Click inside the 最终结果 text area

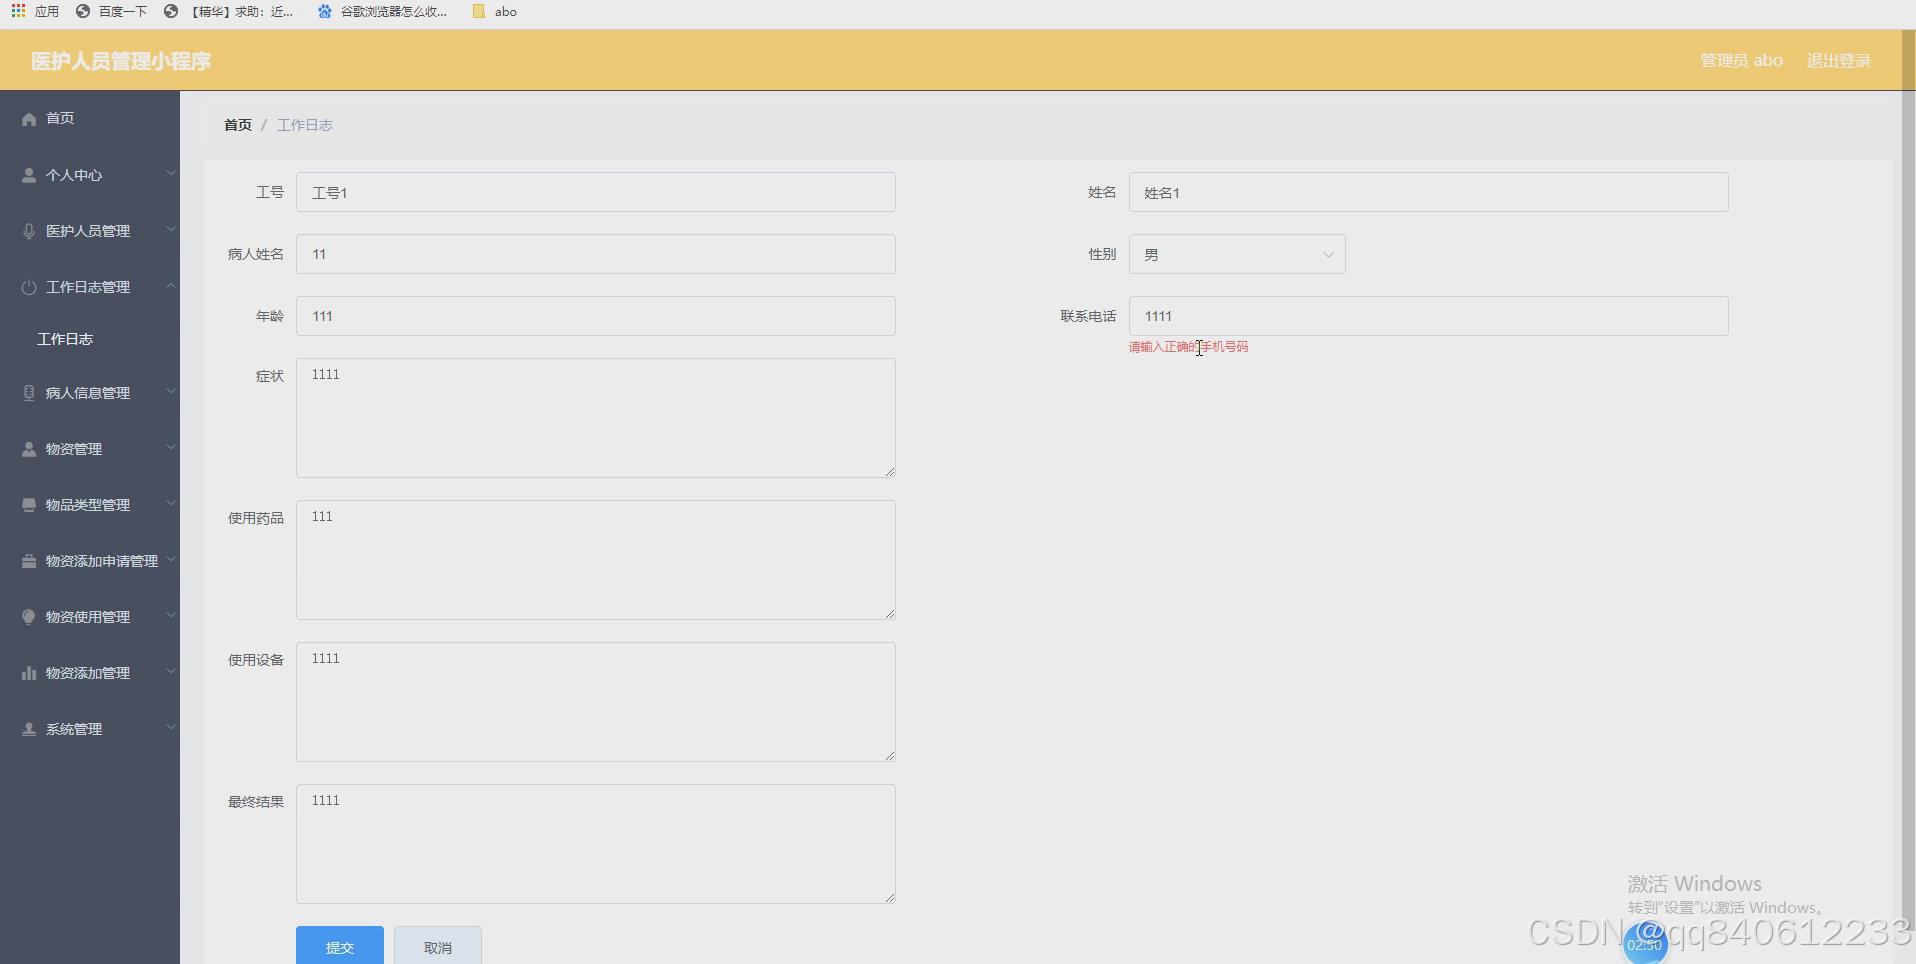click(x=596, y=844)
